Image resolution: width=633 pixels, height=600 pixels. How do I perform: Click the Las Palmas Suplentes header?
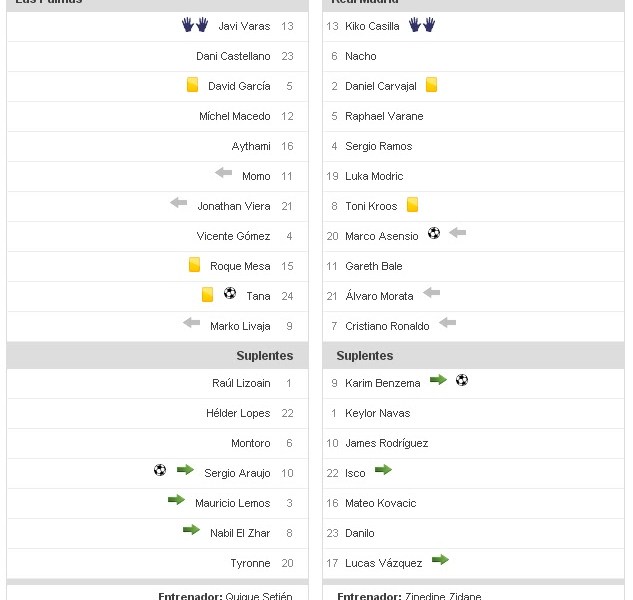[264, 356]
